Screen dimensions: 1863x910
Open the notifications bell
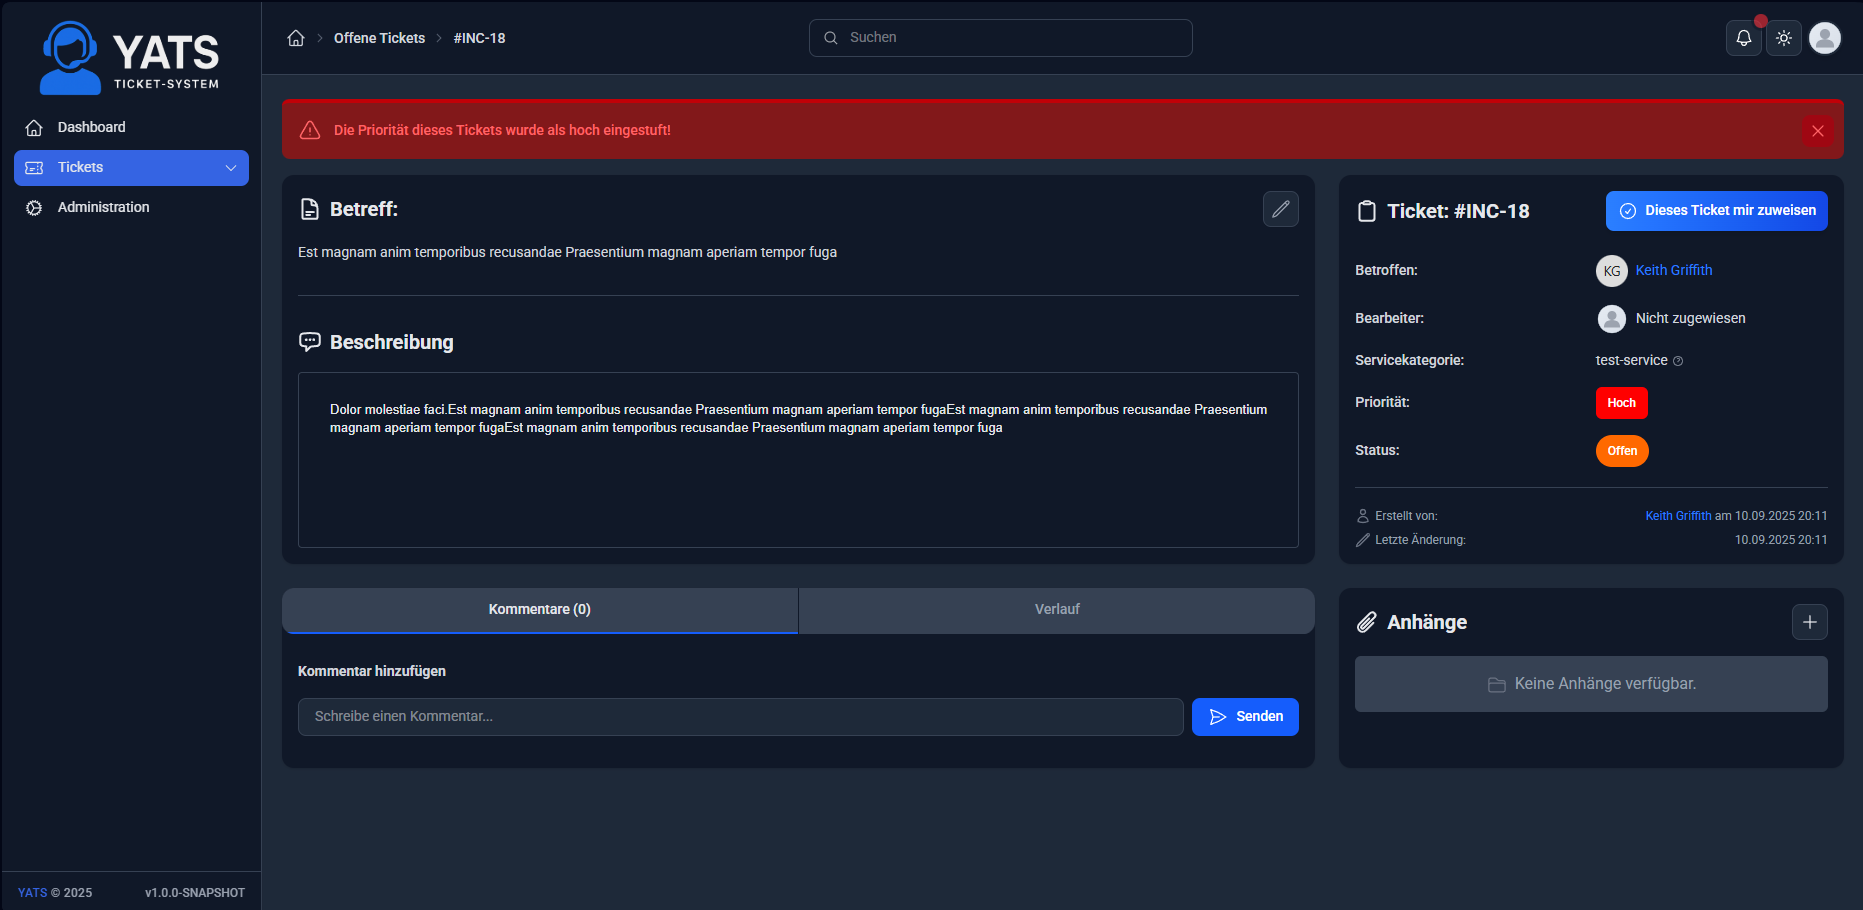tap(1743, 38)
